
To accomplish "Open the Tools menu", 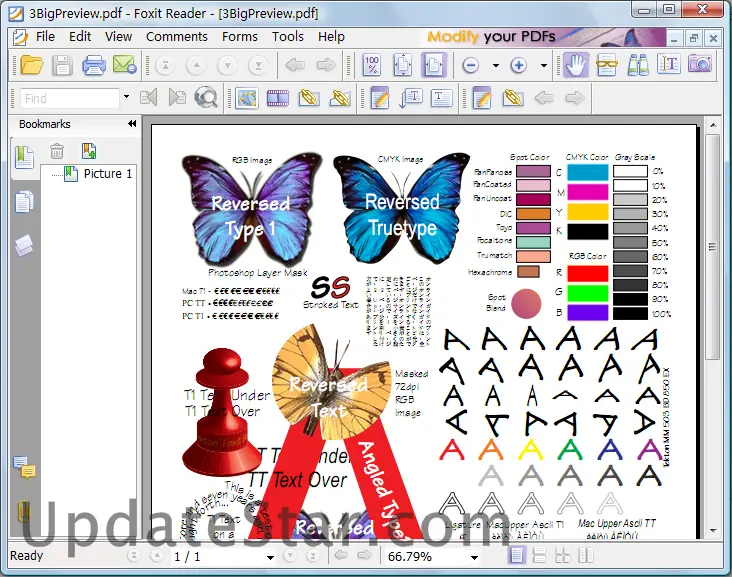I will point(288,36).
